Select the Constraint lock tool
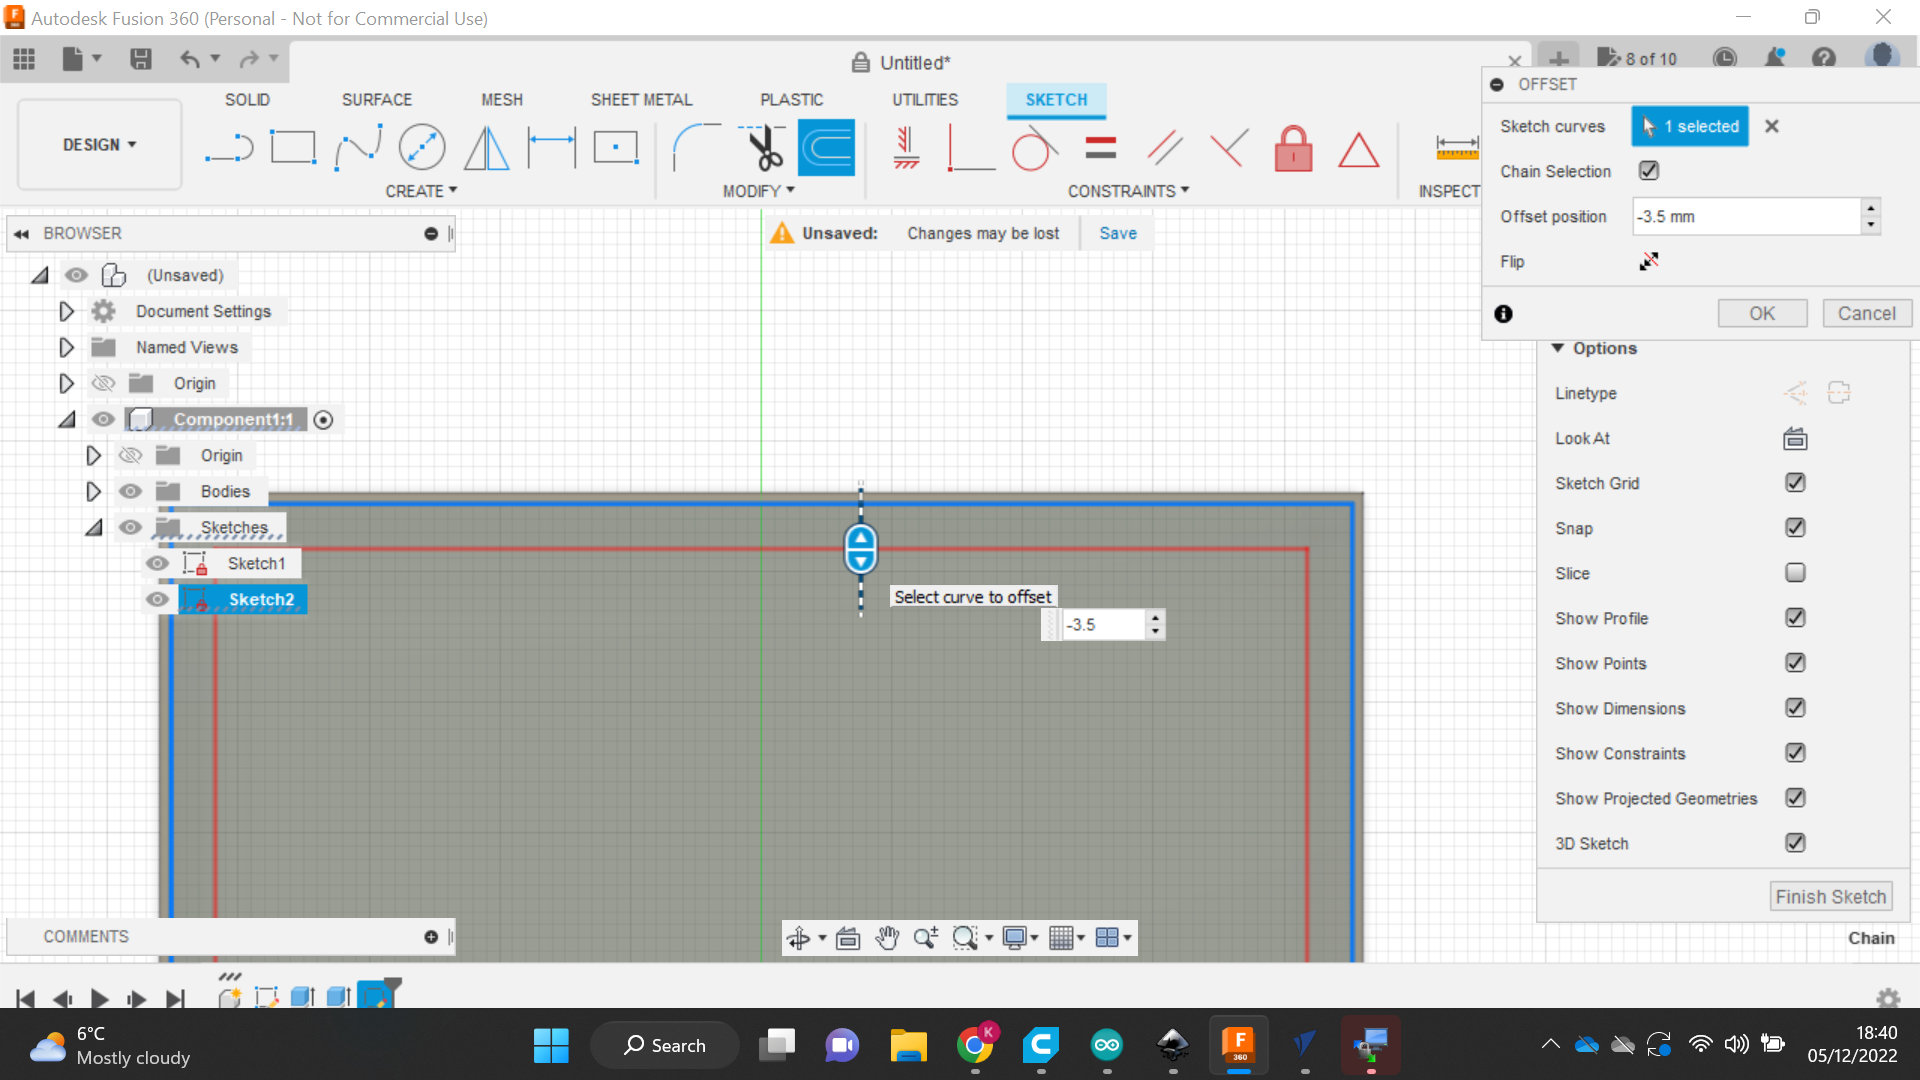This screenshot has width=1920, height=1080. coord(1294,148)
